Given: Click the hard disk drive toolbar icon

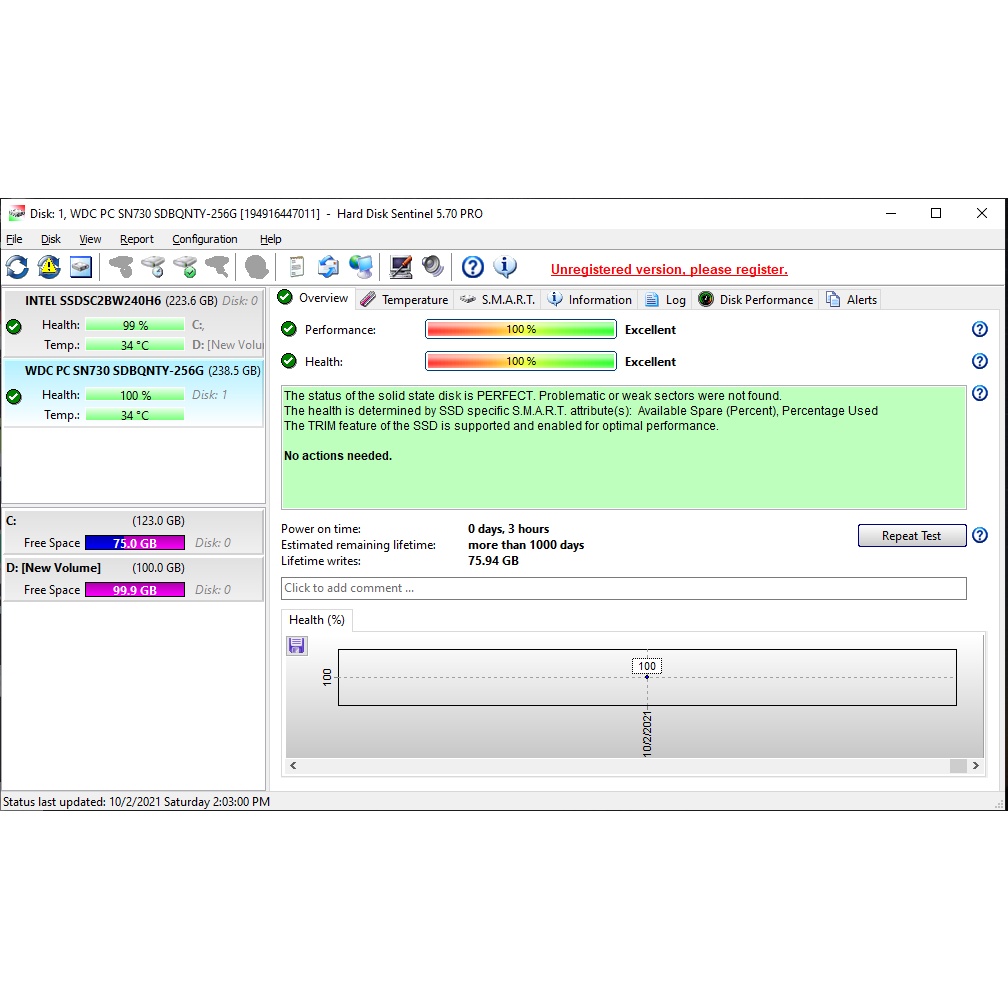Looking at the screenshot, I should pos(81,267).
